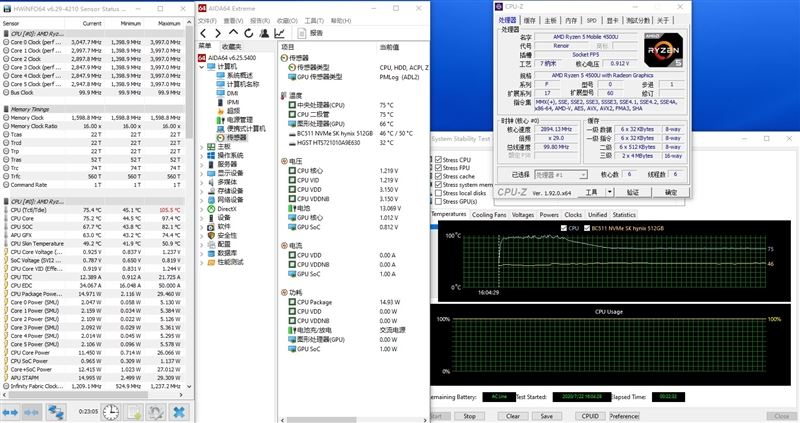Click HWiNFO vertical scrollbar down arrow

click(x=189, y=386)
